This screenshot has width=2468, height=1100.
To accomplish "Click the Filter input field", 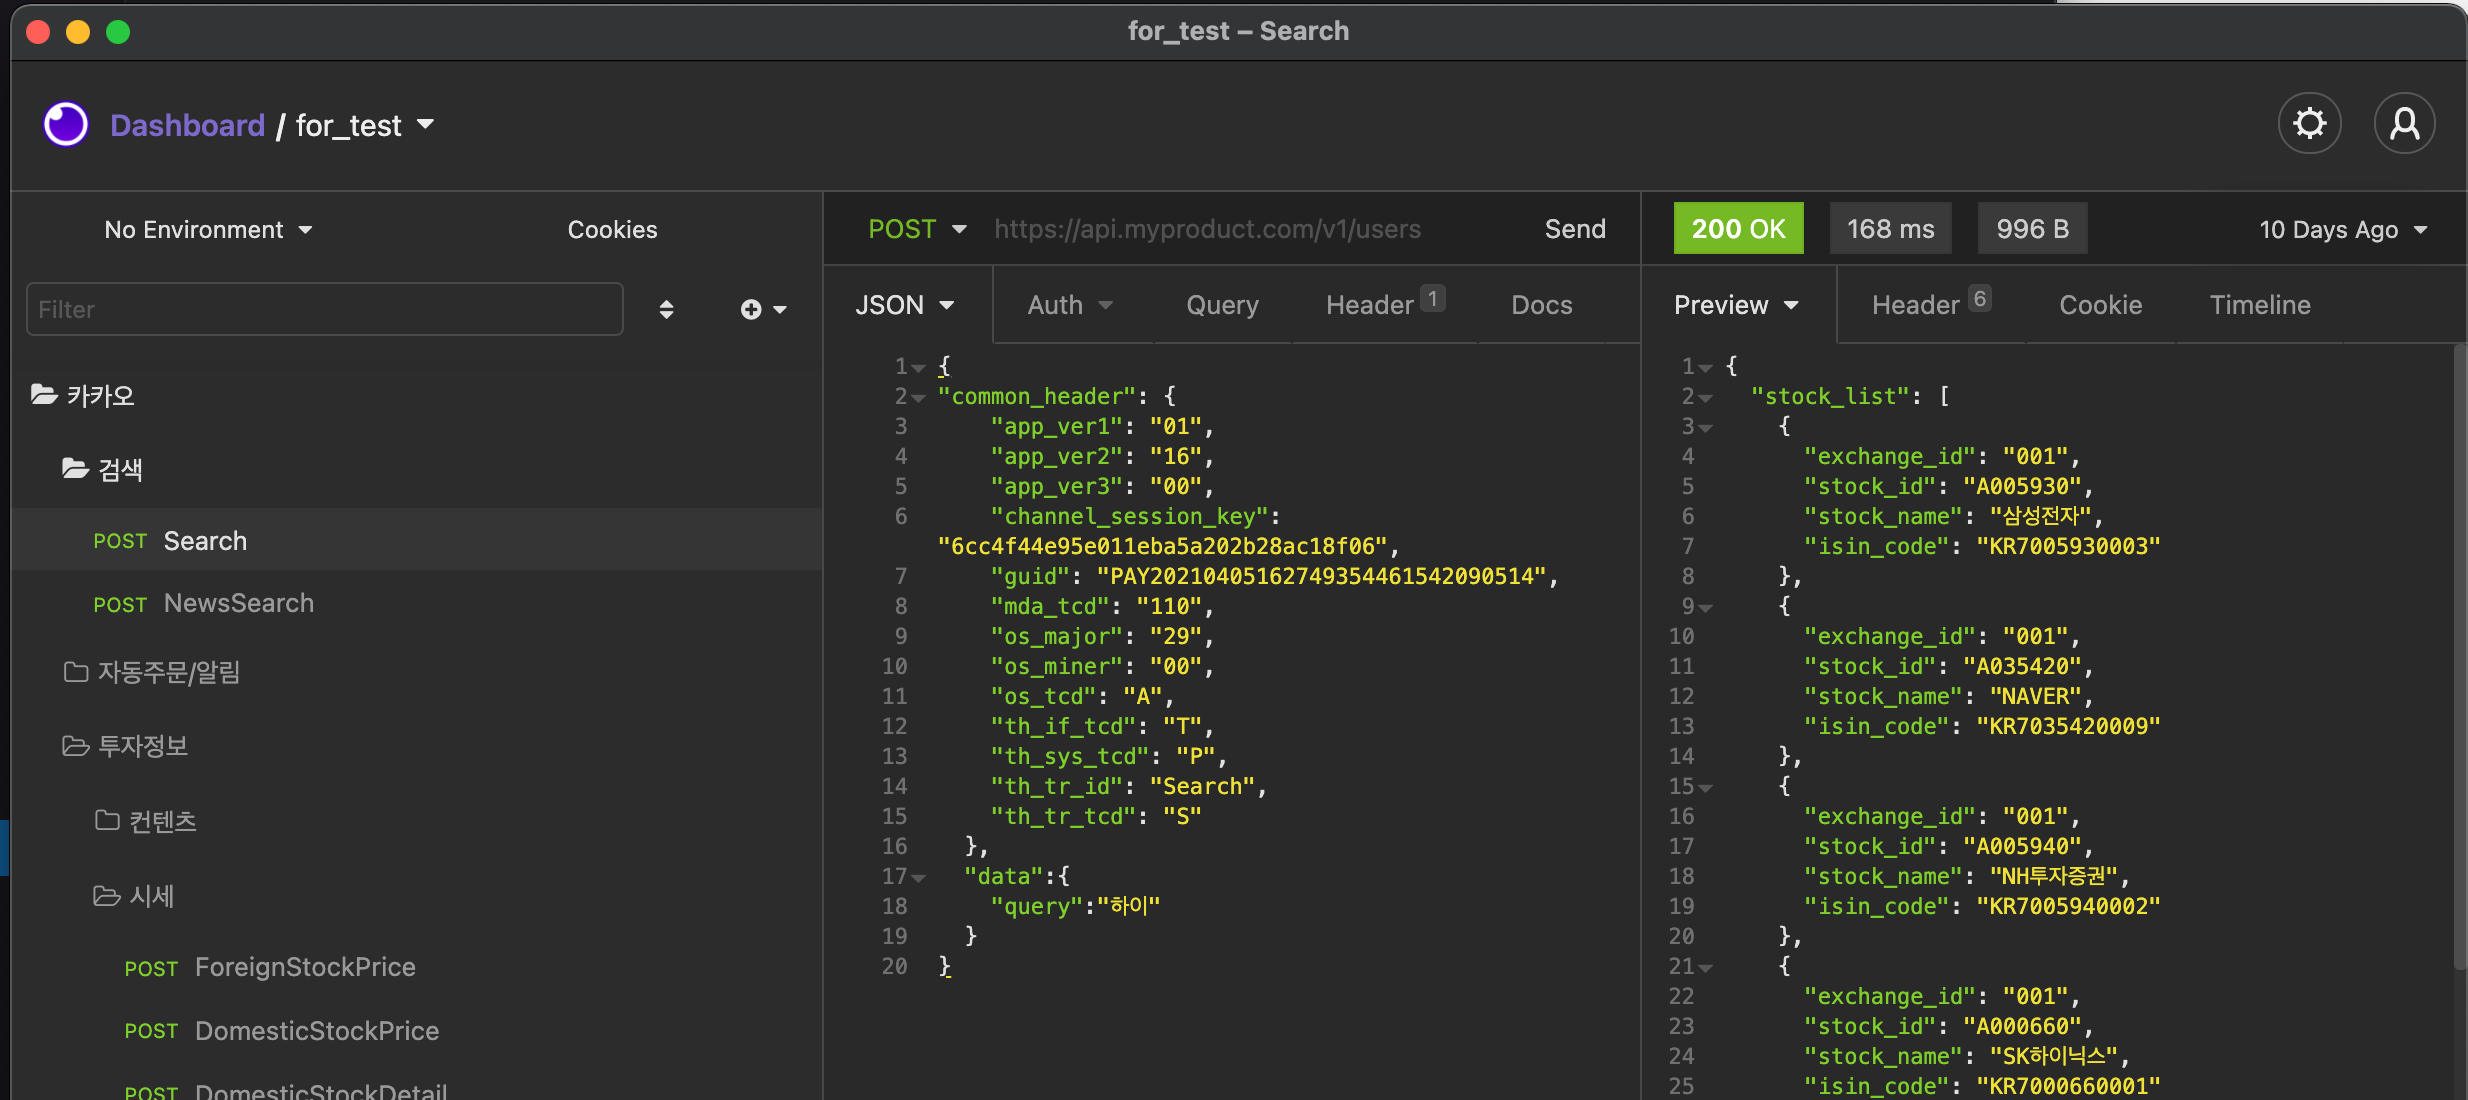I will click(x=324, y=310).
